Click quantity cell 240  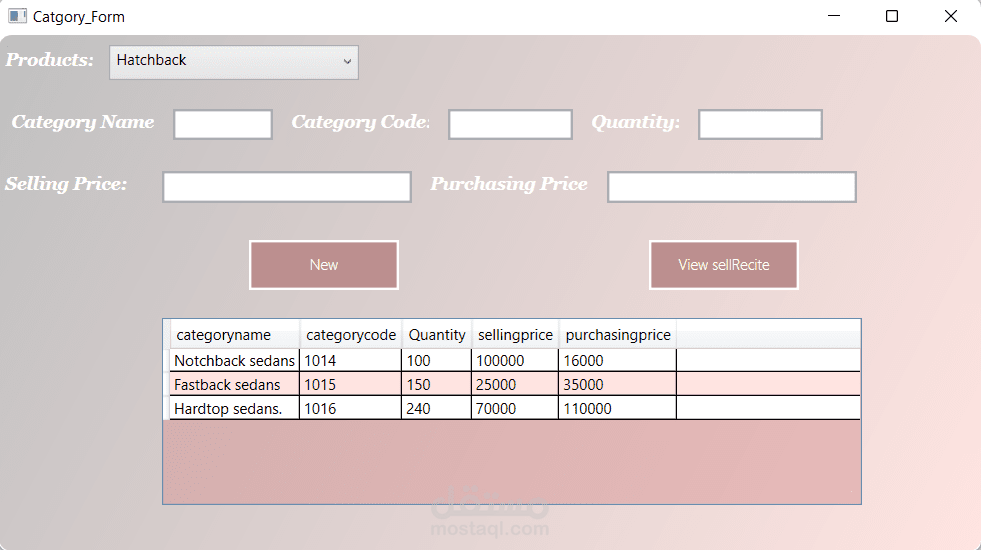click(x=437, y=408)
